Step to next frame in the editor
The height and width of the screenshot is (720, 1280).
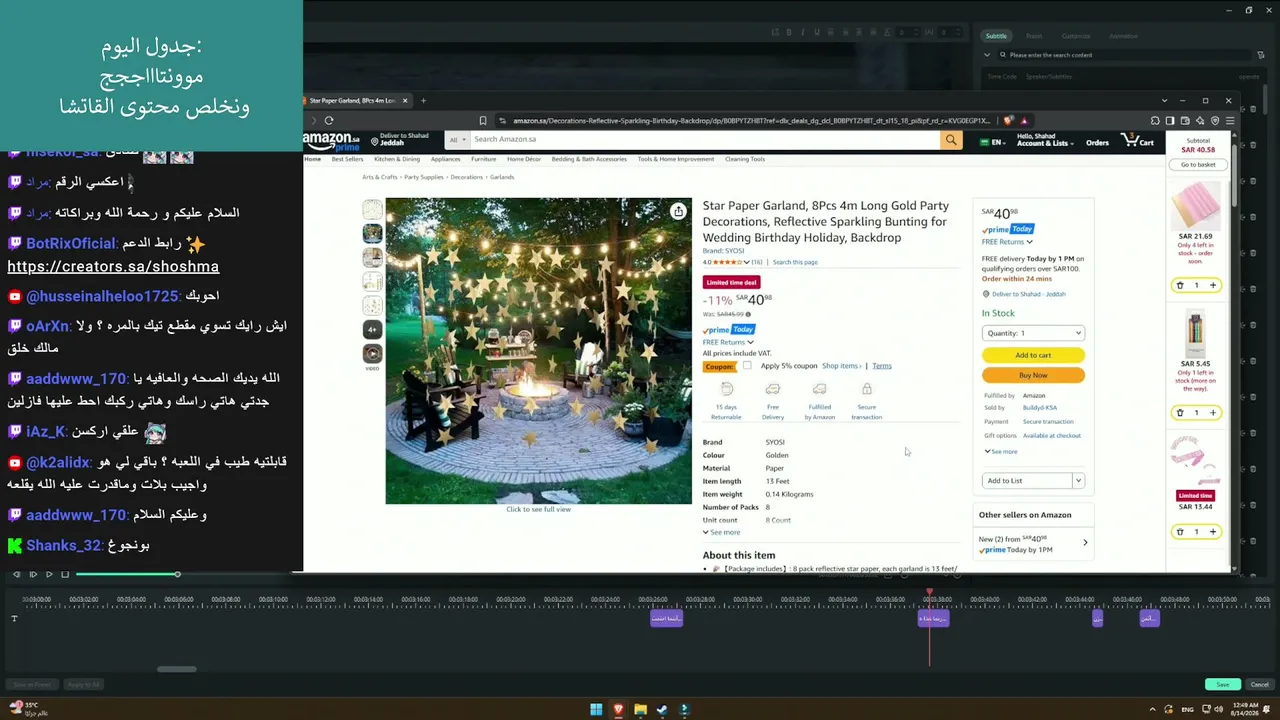point(33,574)
